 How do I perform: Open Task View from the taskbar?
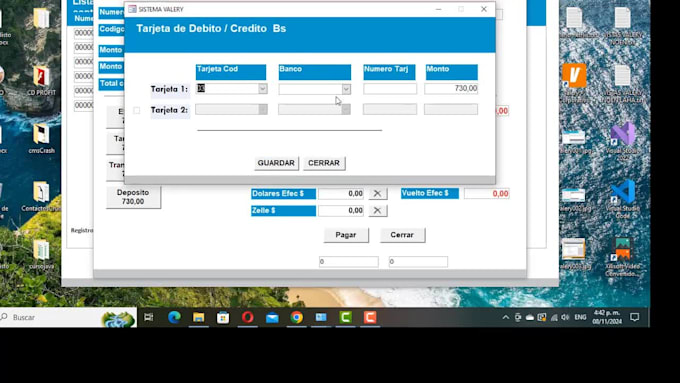tap(149, 317)
